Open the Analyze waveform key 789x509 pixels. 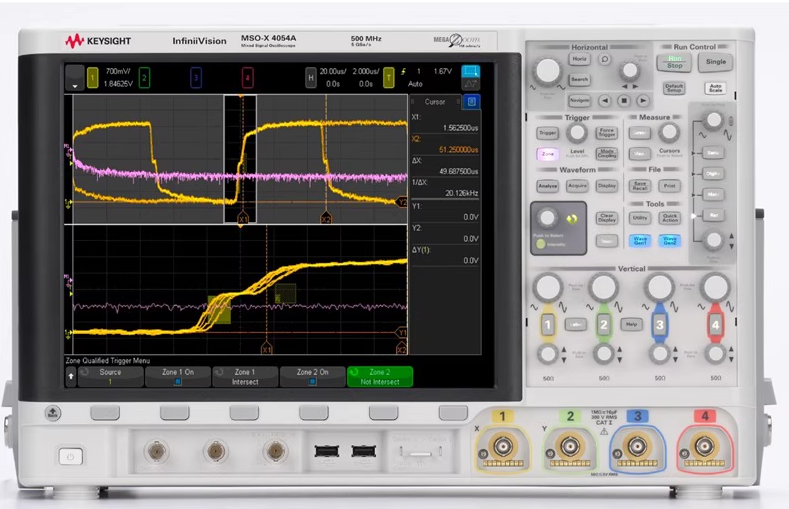(x=547, y=186)
